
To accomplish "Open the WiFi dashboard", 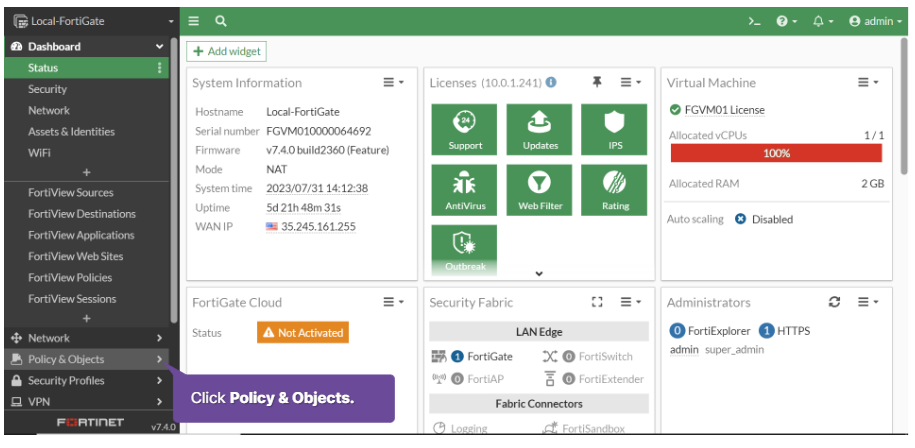I will point(39,153).
